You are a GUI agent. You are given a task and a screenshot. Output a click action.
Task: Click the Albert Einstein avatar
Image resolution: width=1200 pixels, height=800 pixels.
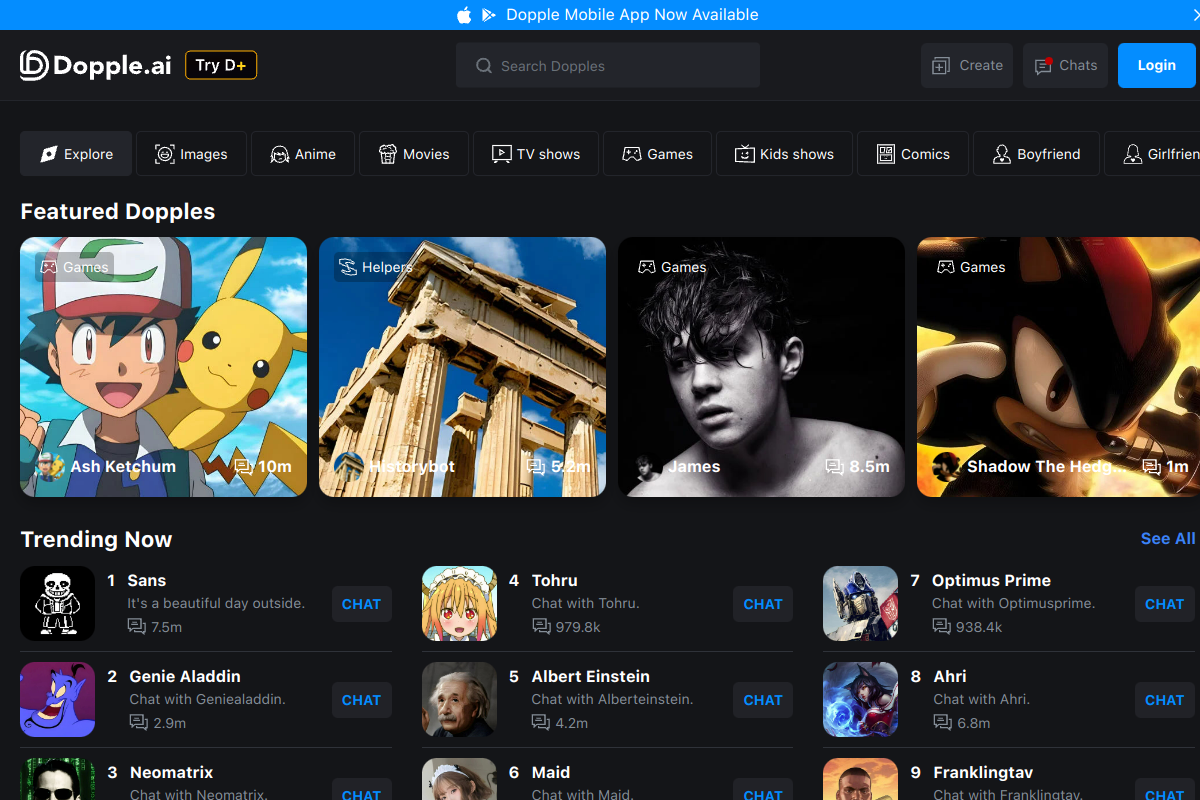(x=459, y=700)
